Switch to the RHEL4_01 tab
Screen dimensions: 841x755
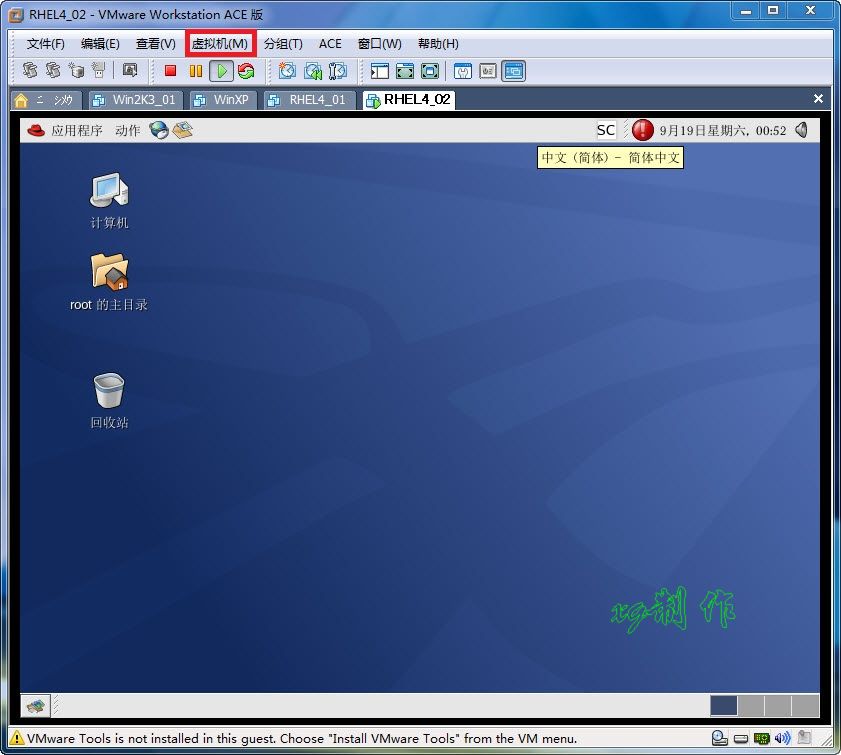click(x=309, y=100)
